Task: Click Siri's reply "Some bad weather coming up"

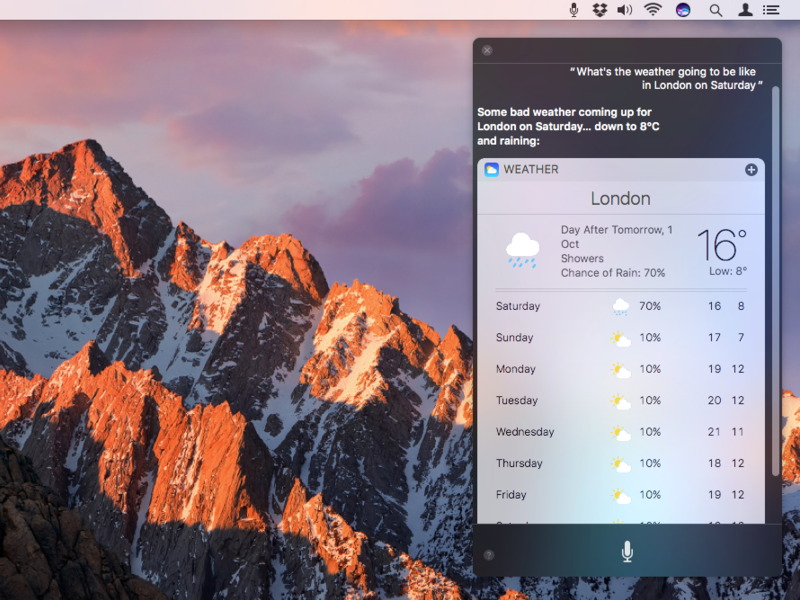Action: (568, 126)
